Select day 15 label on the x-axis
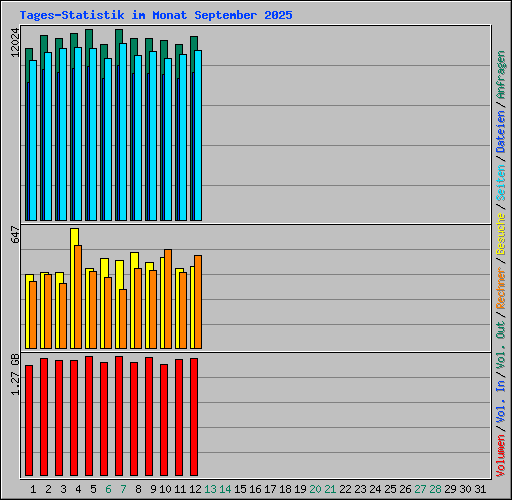Viewport: 512px width, 500px height. tap(240, 489)
